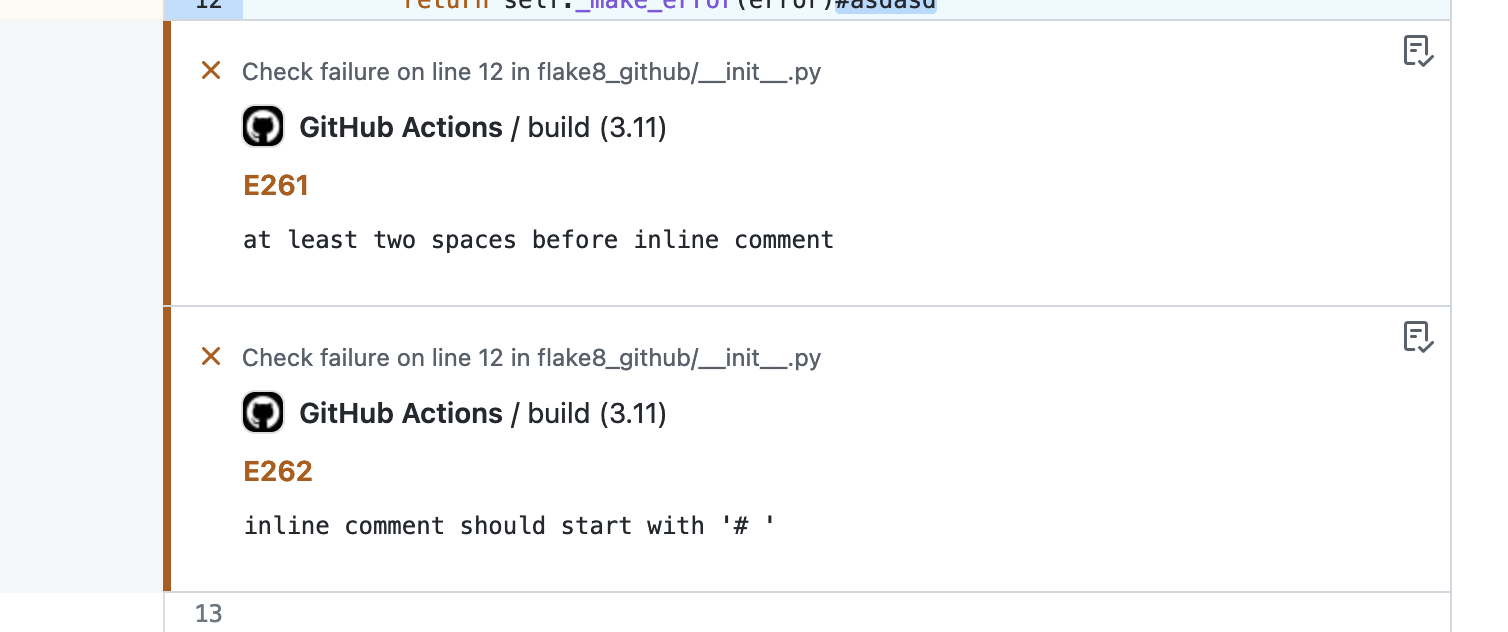The image size is (1508, 632).
Task: Click check failure header text above E261
Action: (531, 72)
